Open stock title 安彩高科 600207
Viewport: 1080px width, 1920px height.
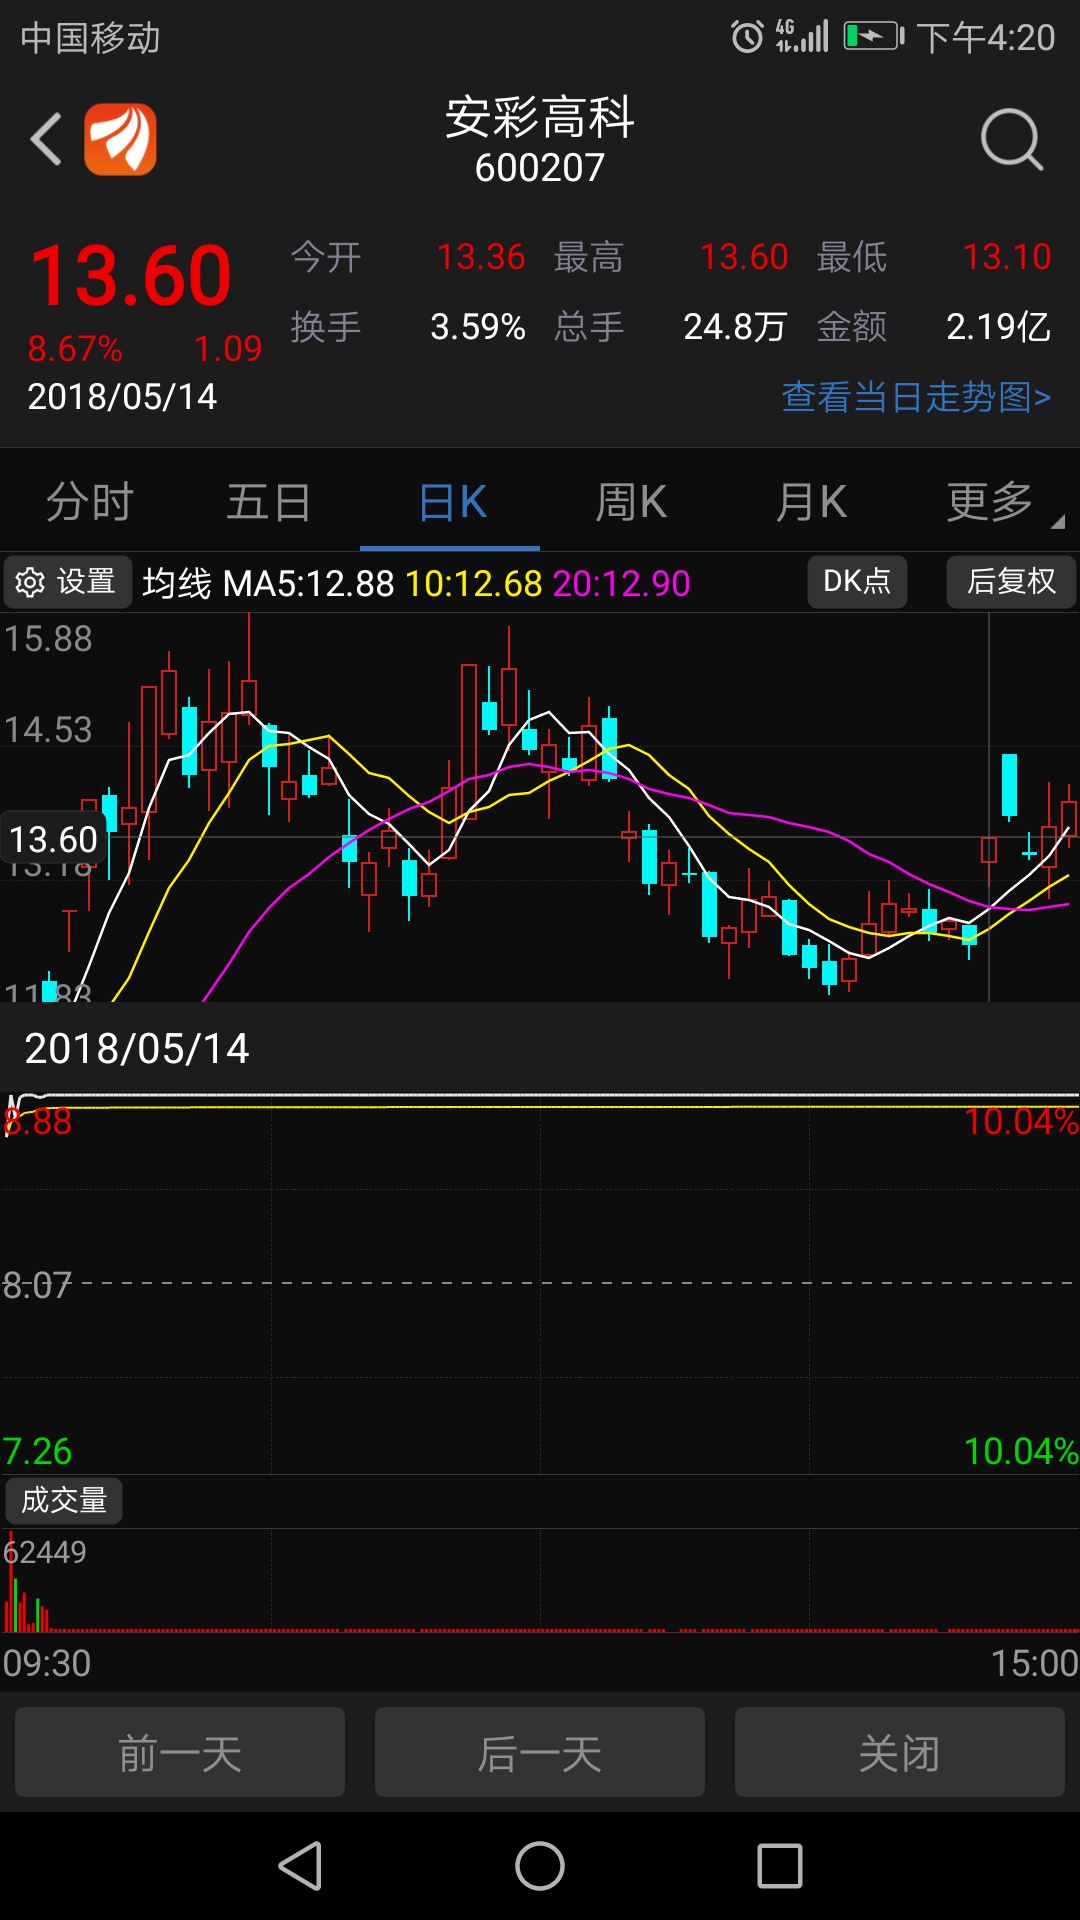click(x=540, y=140)
